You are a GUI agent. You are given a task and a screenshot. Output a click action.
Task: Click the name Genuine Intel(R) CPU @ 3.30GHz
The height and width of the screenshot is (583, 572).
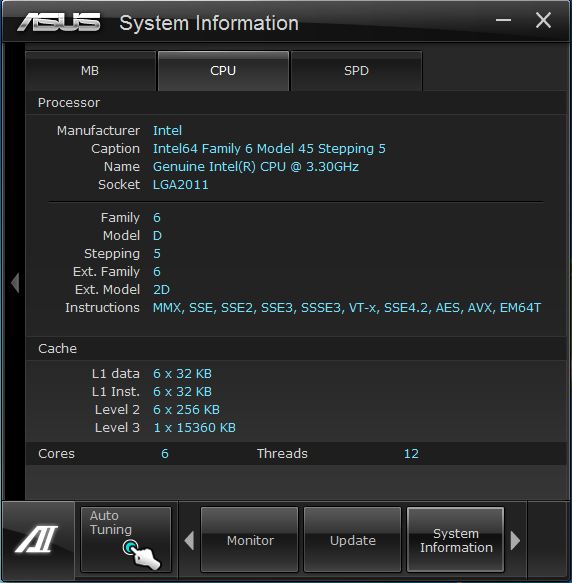point(256,167)
